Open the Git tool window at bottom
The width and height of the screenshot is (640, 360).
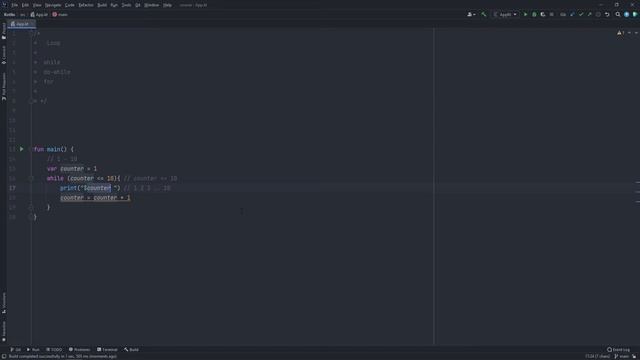tap(16, 350)
